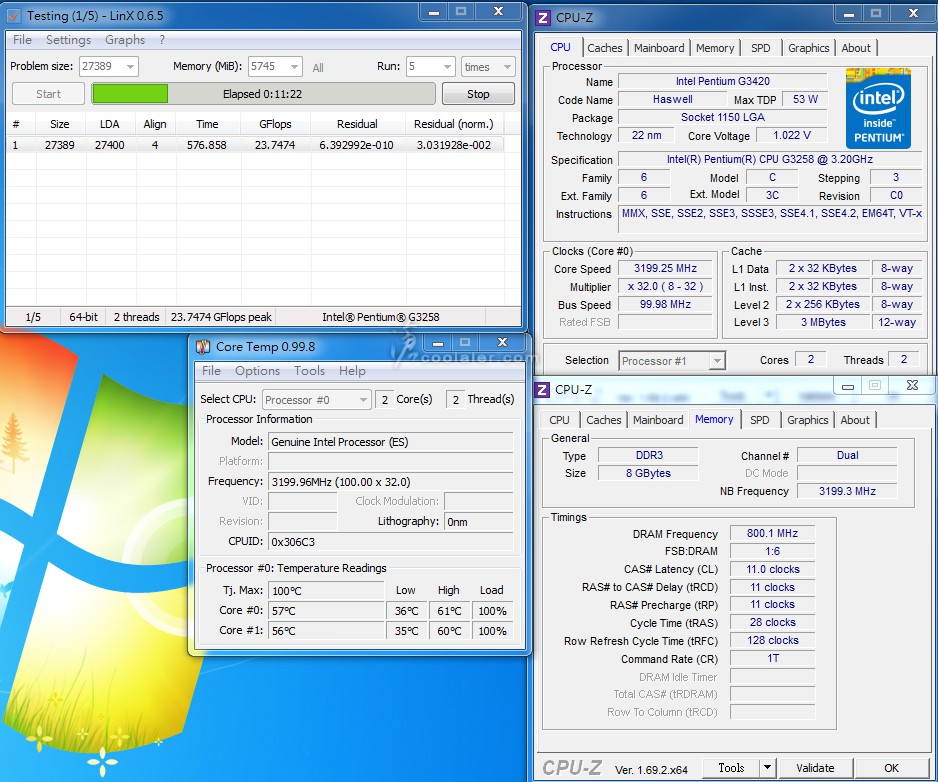This screenshot has width=938, height=782.
Task: Click the Tools button in CPU-Z
Action: point(730,768)
